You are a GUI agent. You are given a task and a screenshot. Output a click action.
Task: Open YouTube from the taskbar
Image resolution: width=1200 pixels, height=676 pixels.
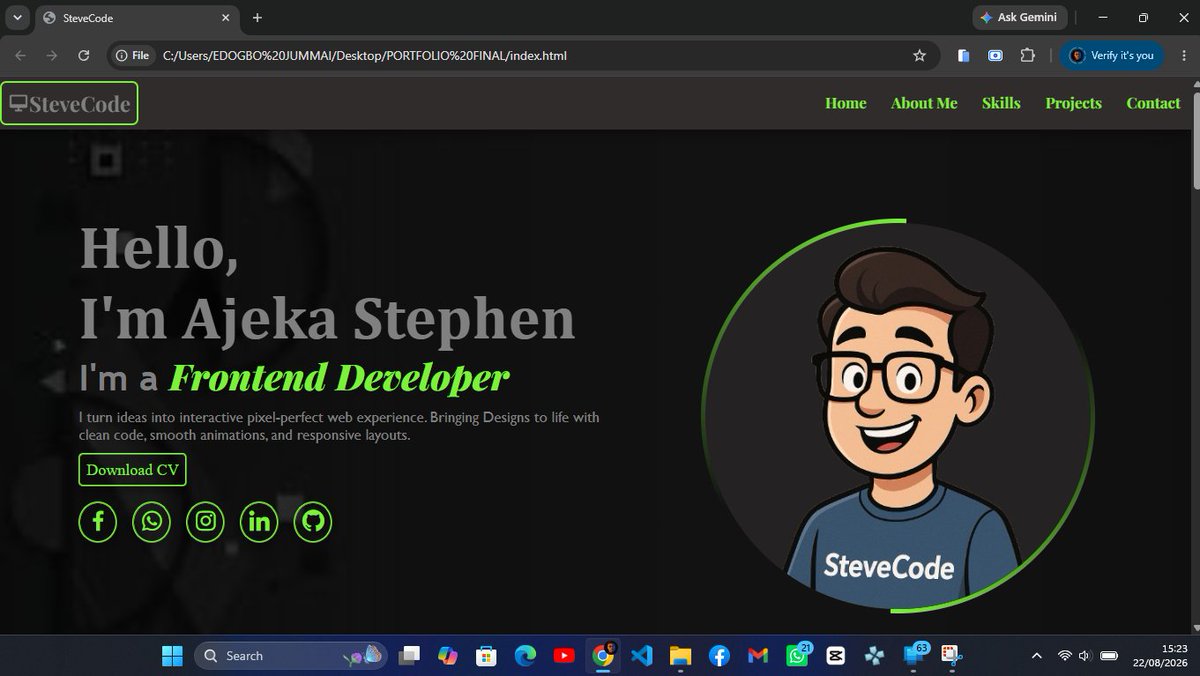pyautogui.click(x=564, y=656)
